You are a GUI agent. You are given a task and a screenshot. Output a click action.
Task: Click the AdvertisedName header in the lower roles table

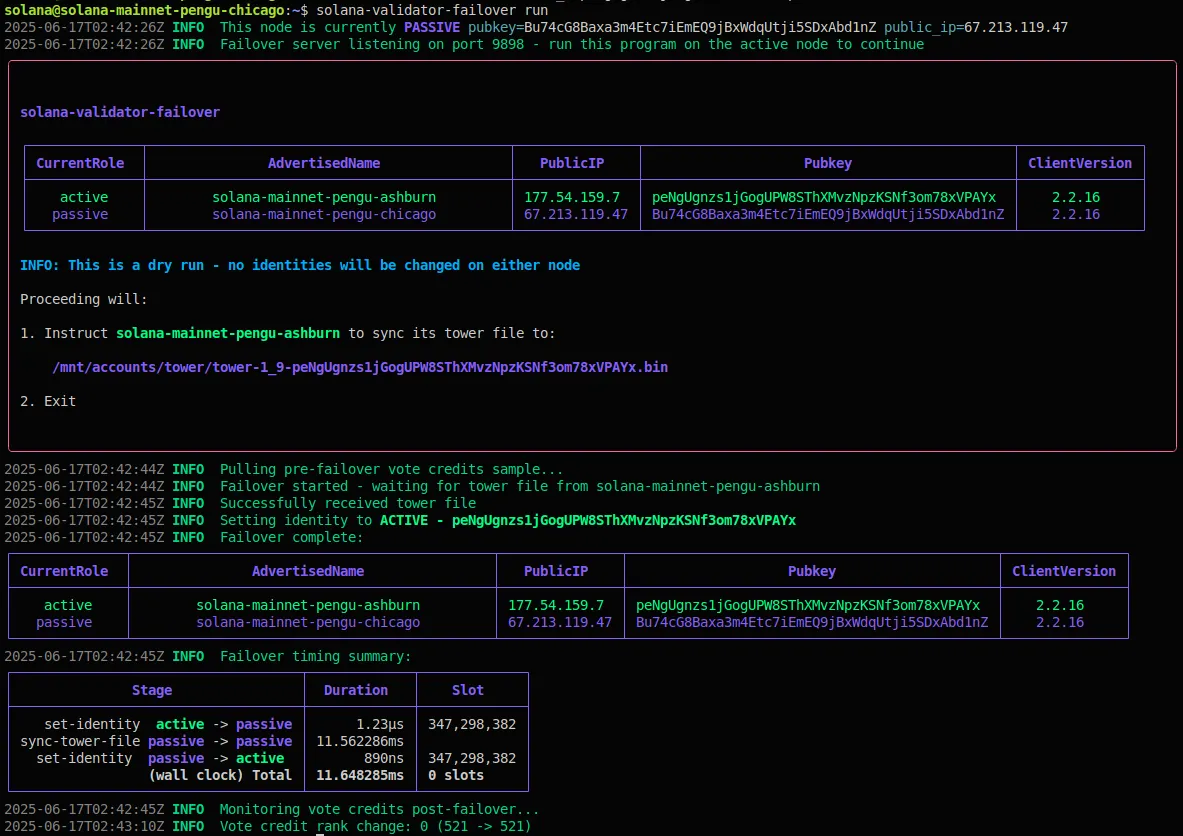[x=308, y=571]
